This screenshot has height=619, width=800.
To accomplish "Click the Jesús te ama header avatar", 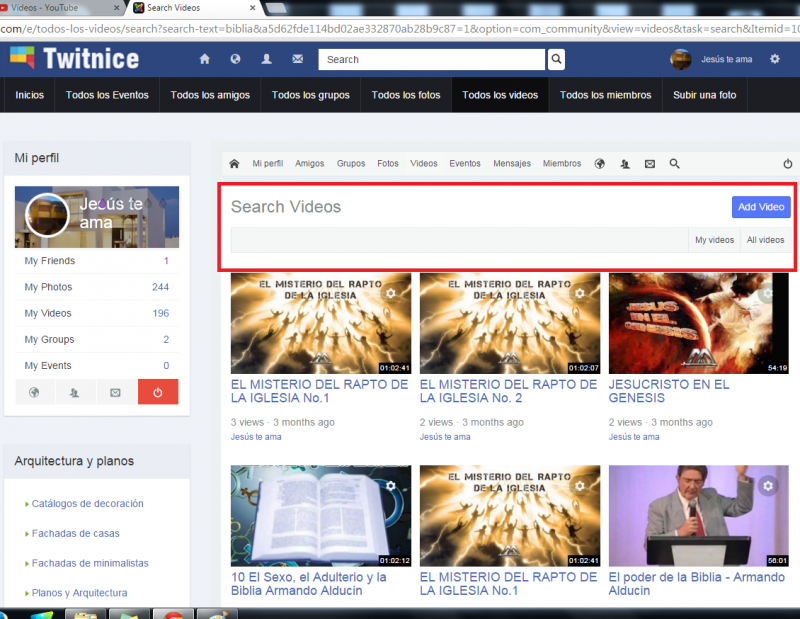I will [x=681, y=60].
